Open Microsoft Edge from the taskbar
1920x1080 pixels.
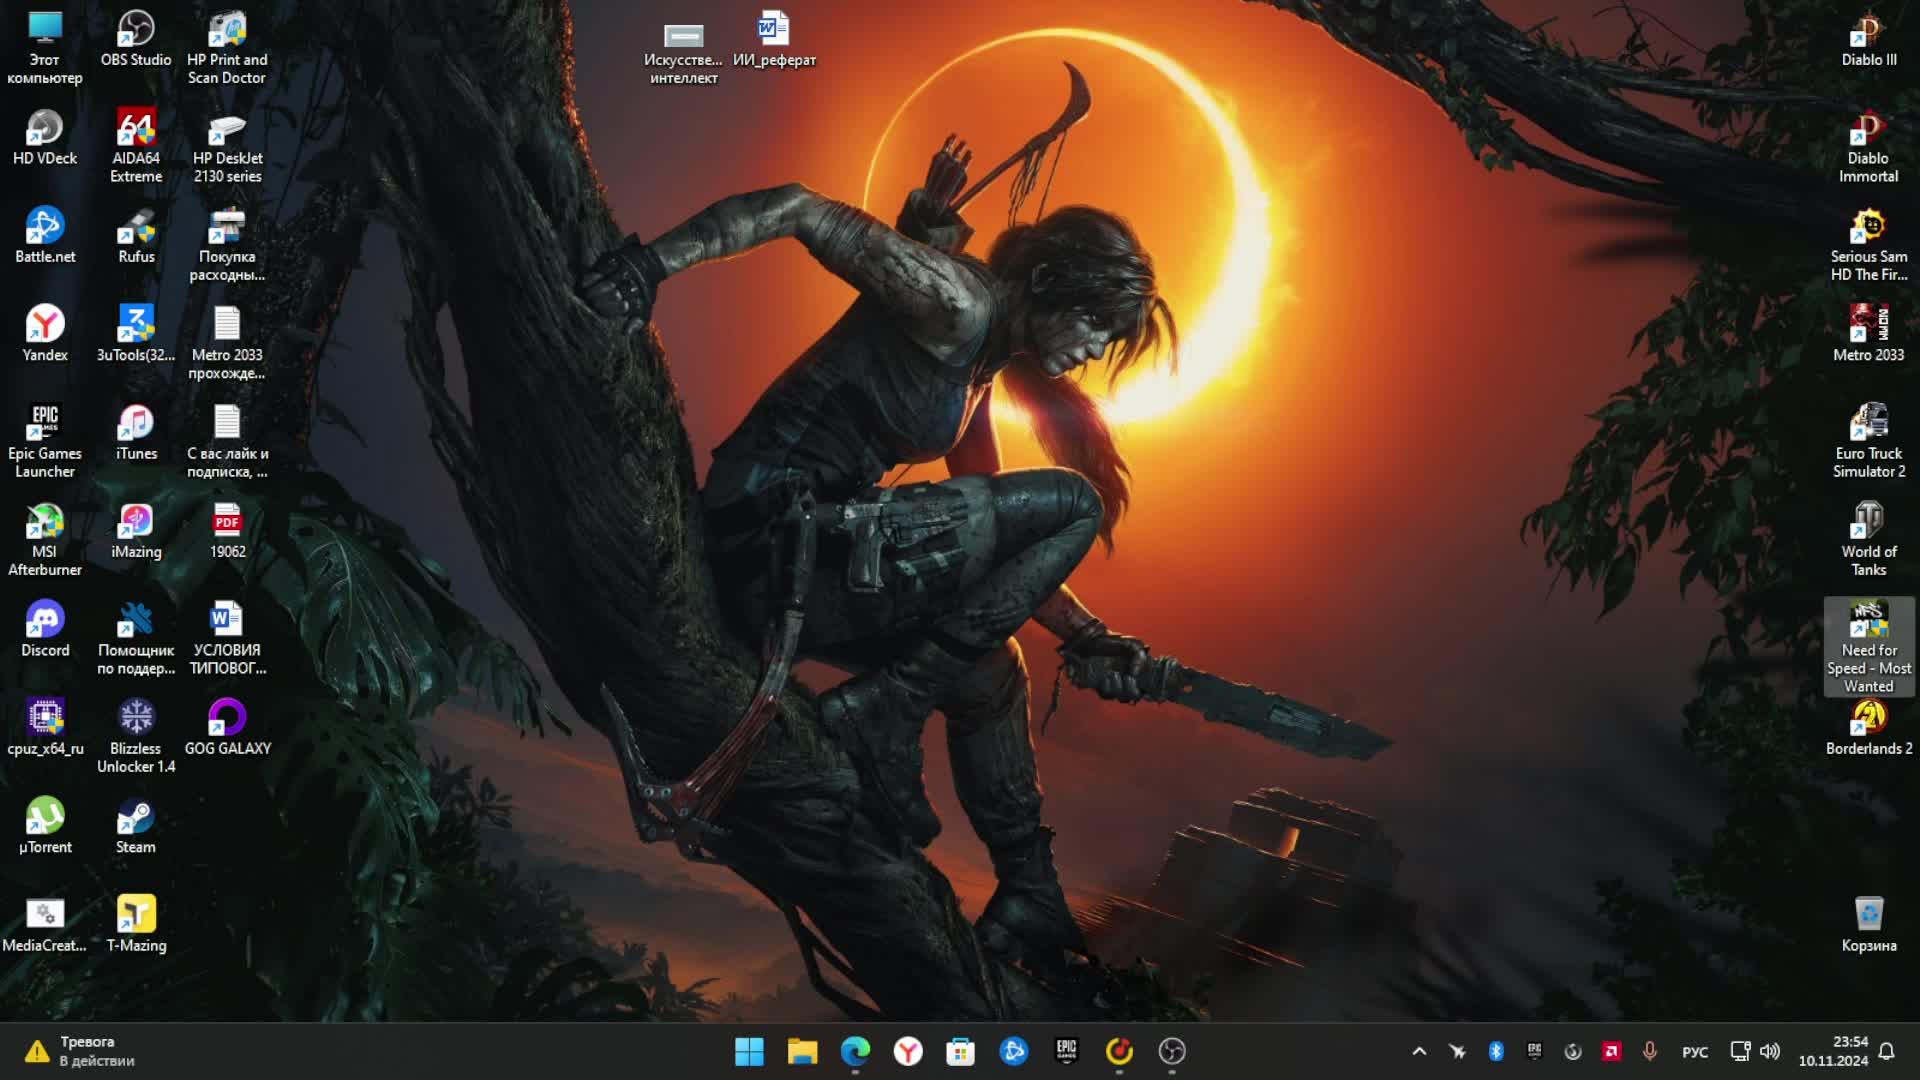(x=855, y=1051)
